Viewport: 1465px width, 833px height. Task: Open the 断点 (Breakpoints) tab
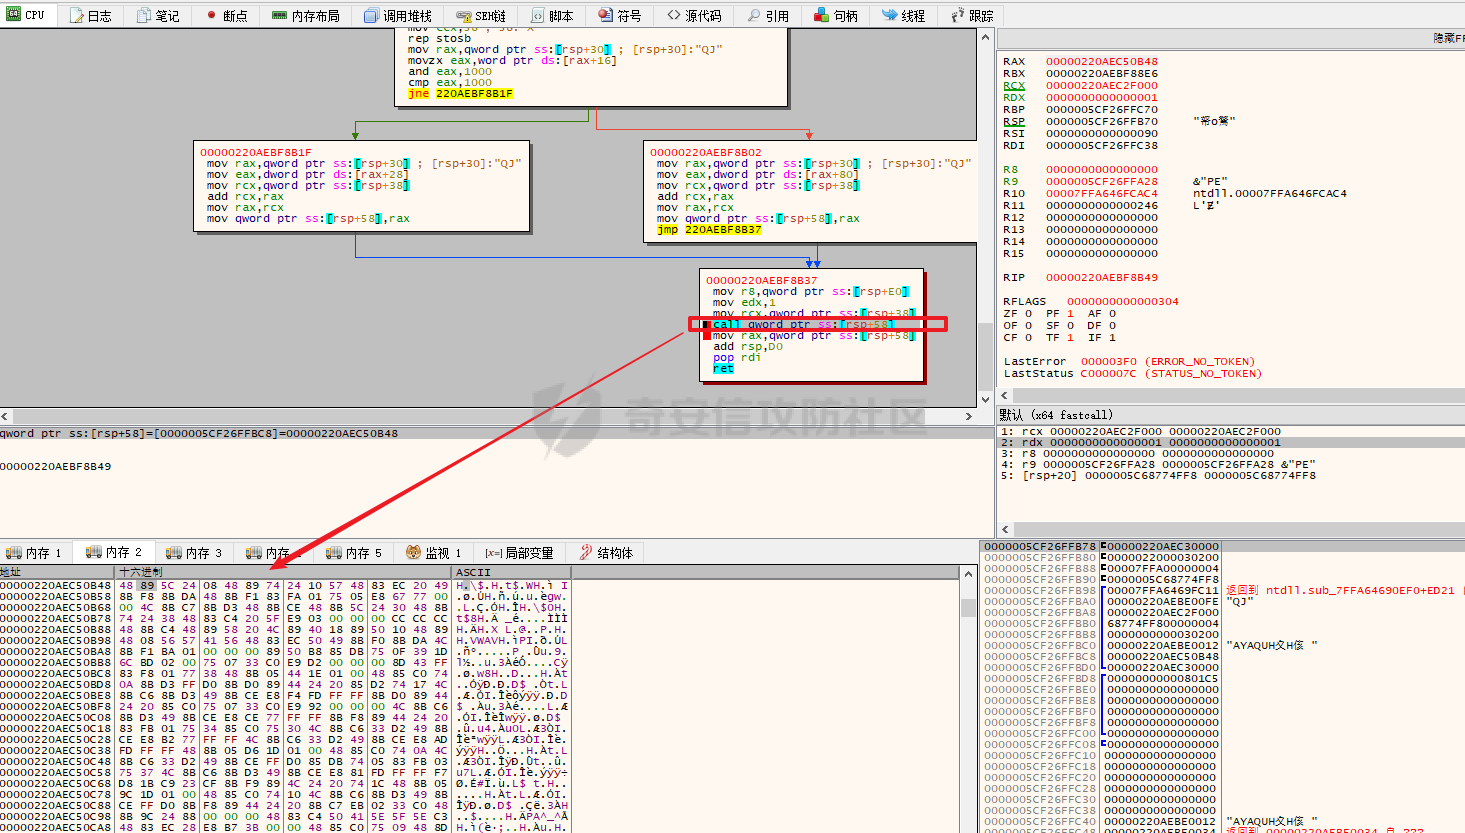coord(227,16)
